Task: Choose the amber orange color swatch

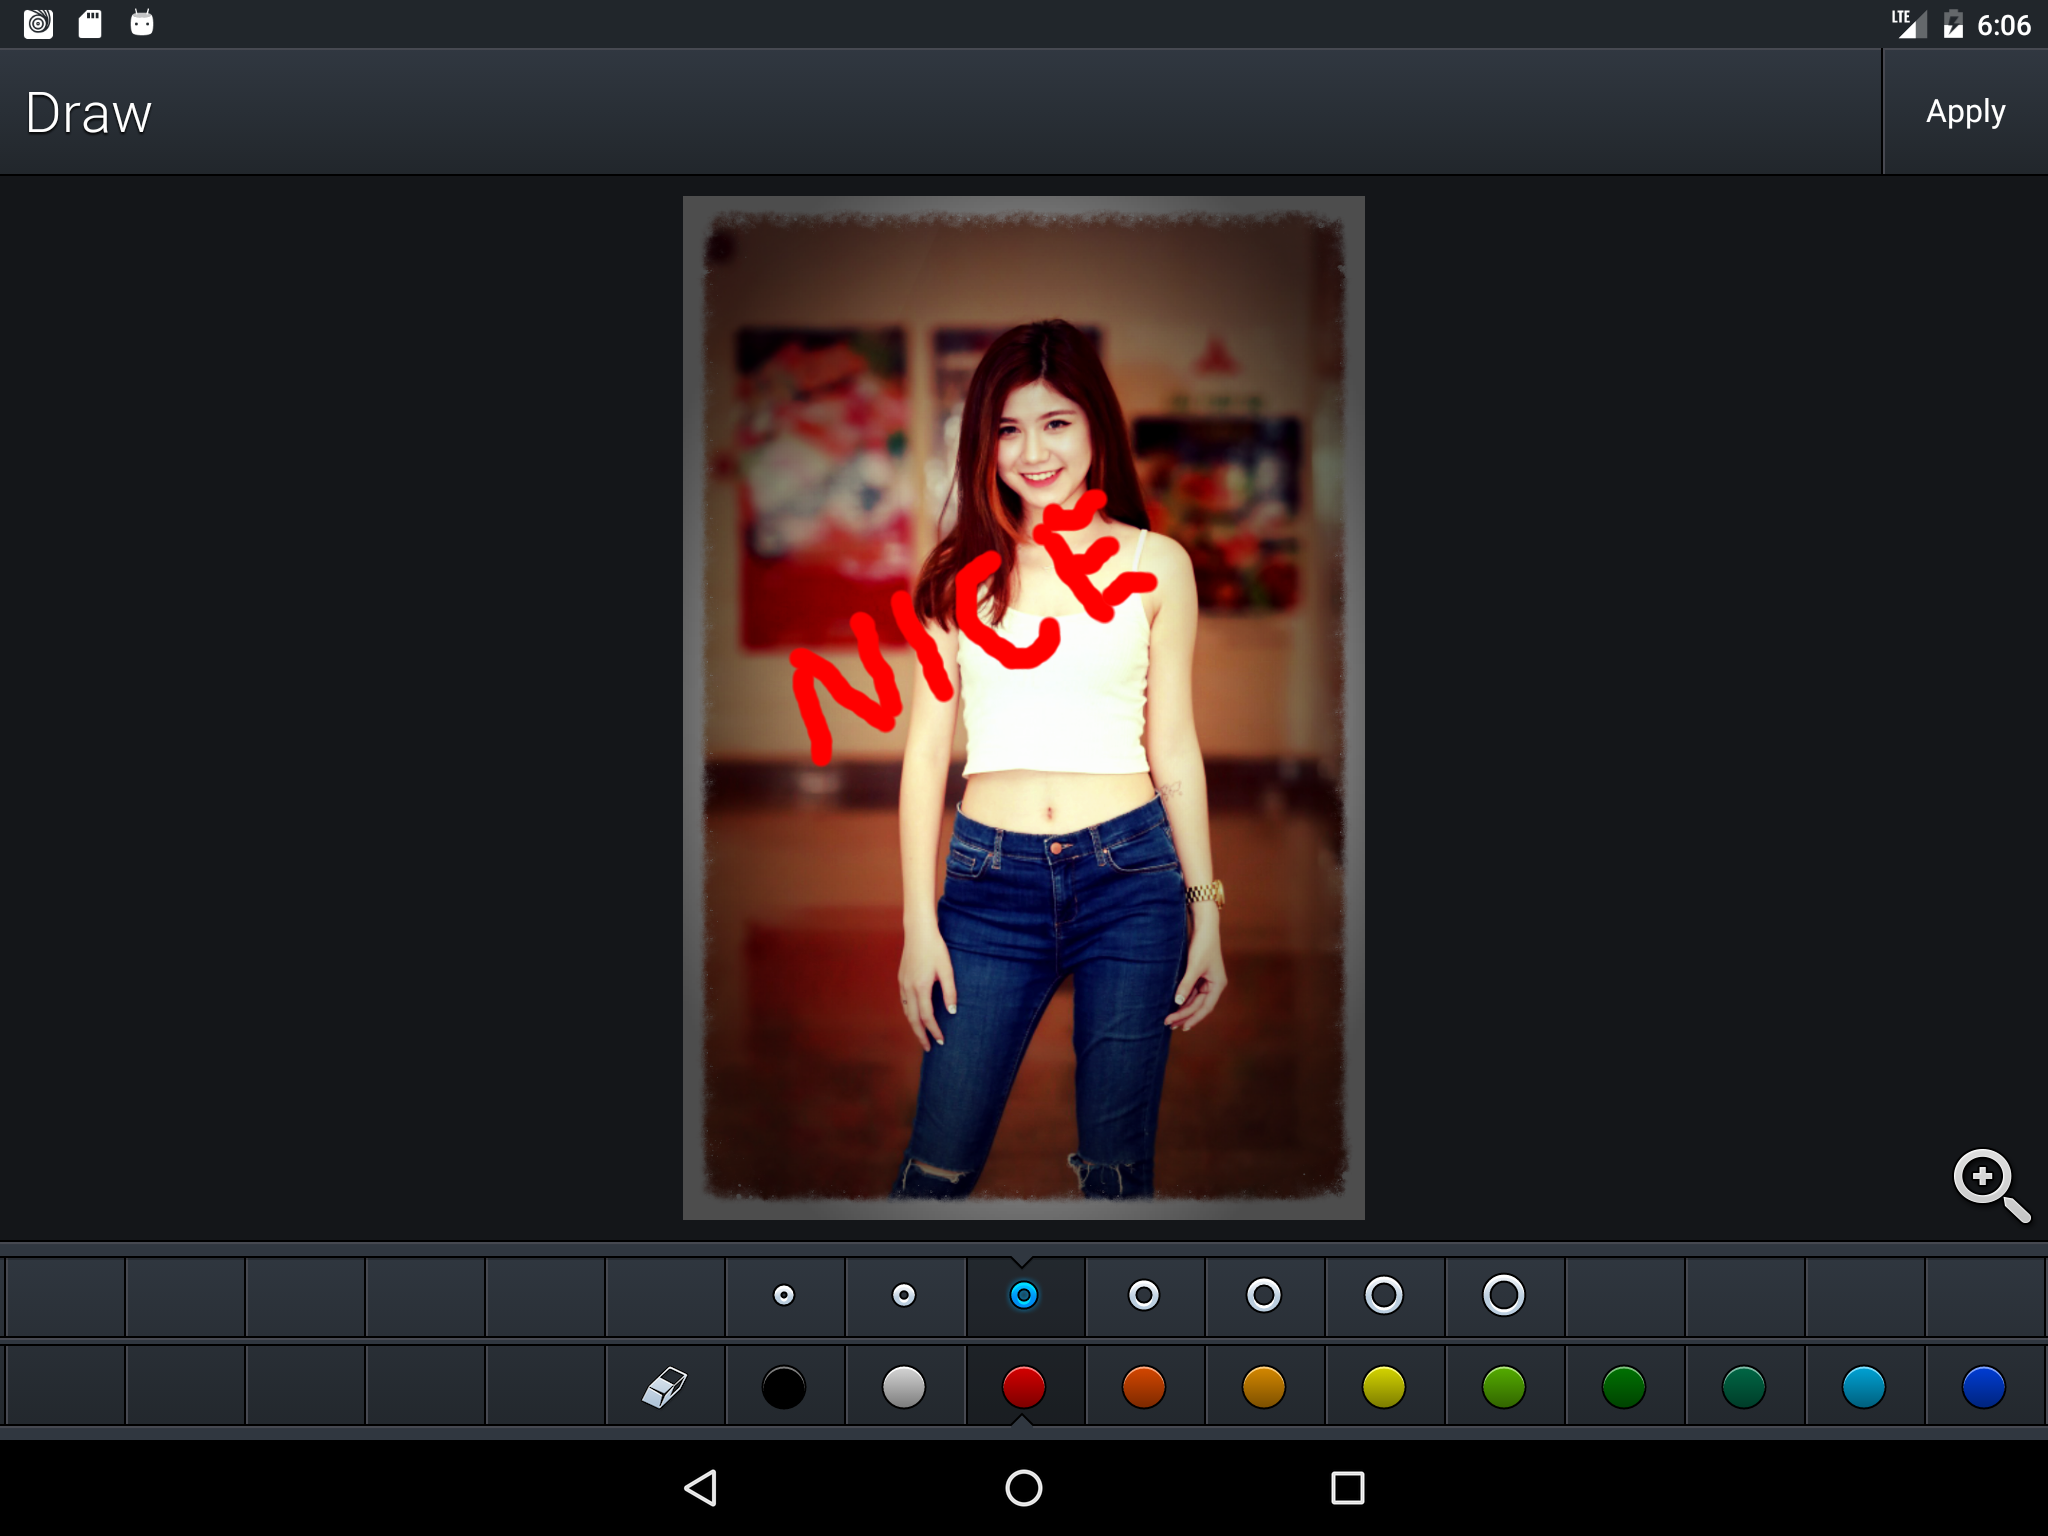Action: pyautogui.click(x=1264, y=1387)
